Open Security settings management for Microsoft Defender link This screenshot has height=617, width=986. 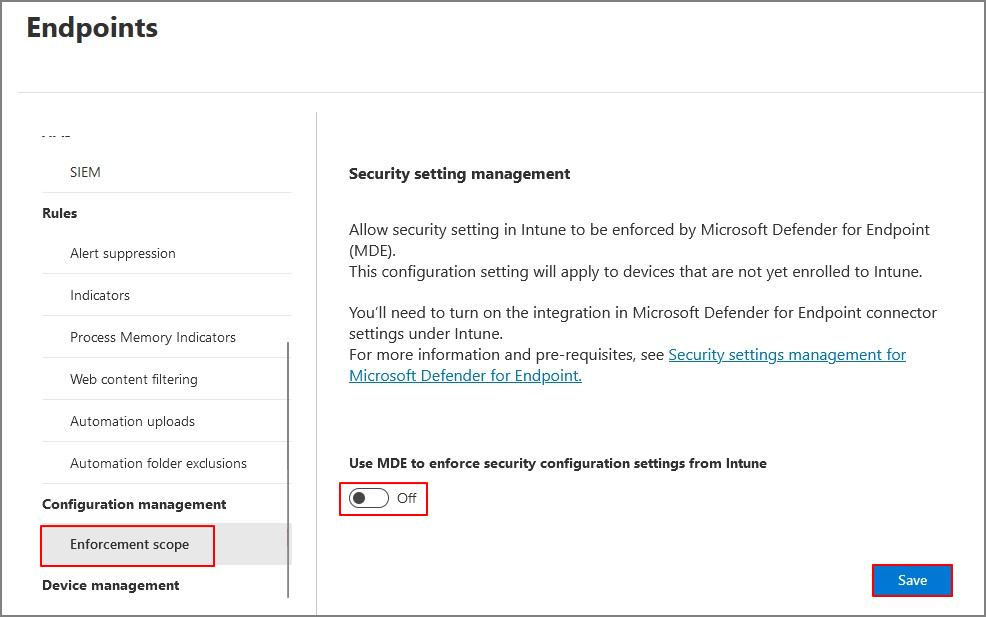pos(628,365)
